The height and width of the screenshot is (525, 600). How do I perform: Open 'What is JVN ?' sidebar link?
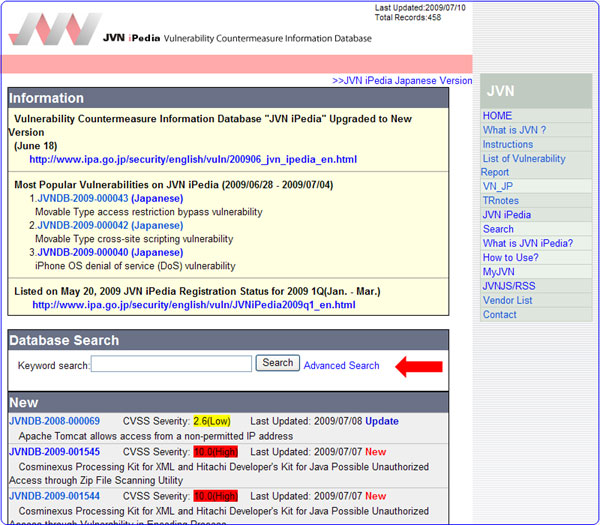[514, 130]
